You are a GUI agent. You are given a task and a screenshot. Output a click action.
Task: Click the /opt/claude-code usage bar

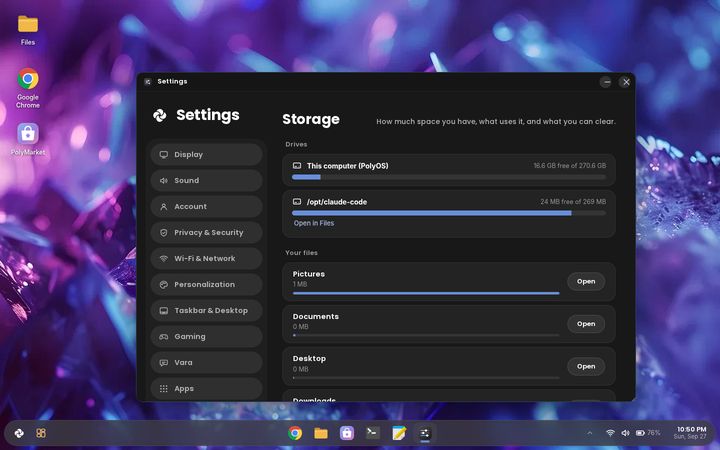[449, 213]
